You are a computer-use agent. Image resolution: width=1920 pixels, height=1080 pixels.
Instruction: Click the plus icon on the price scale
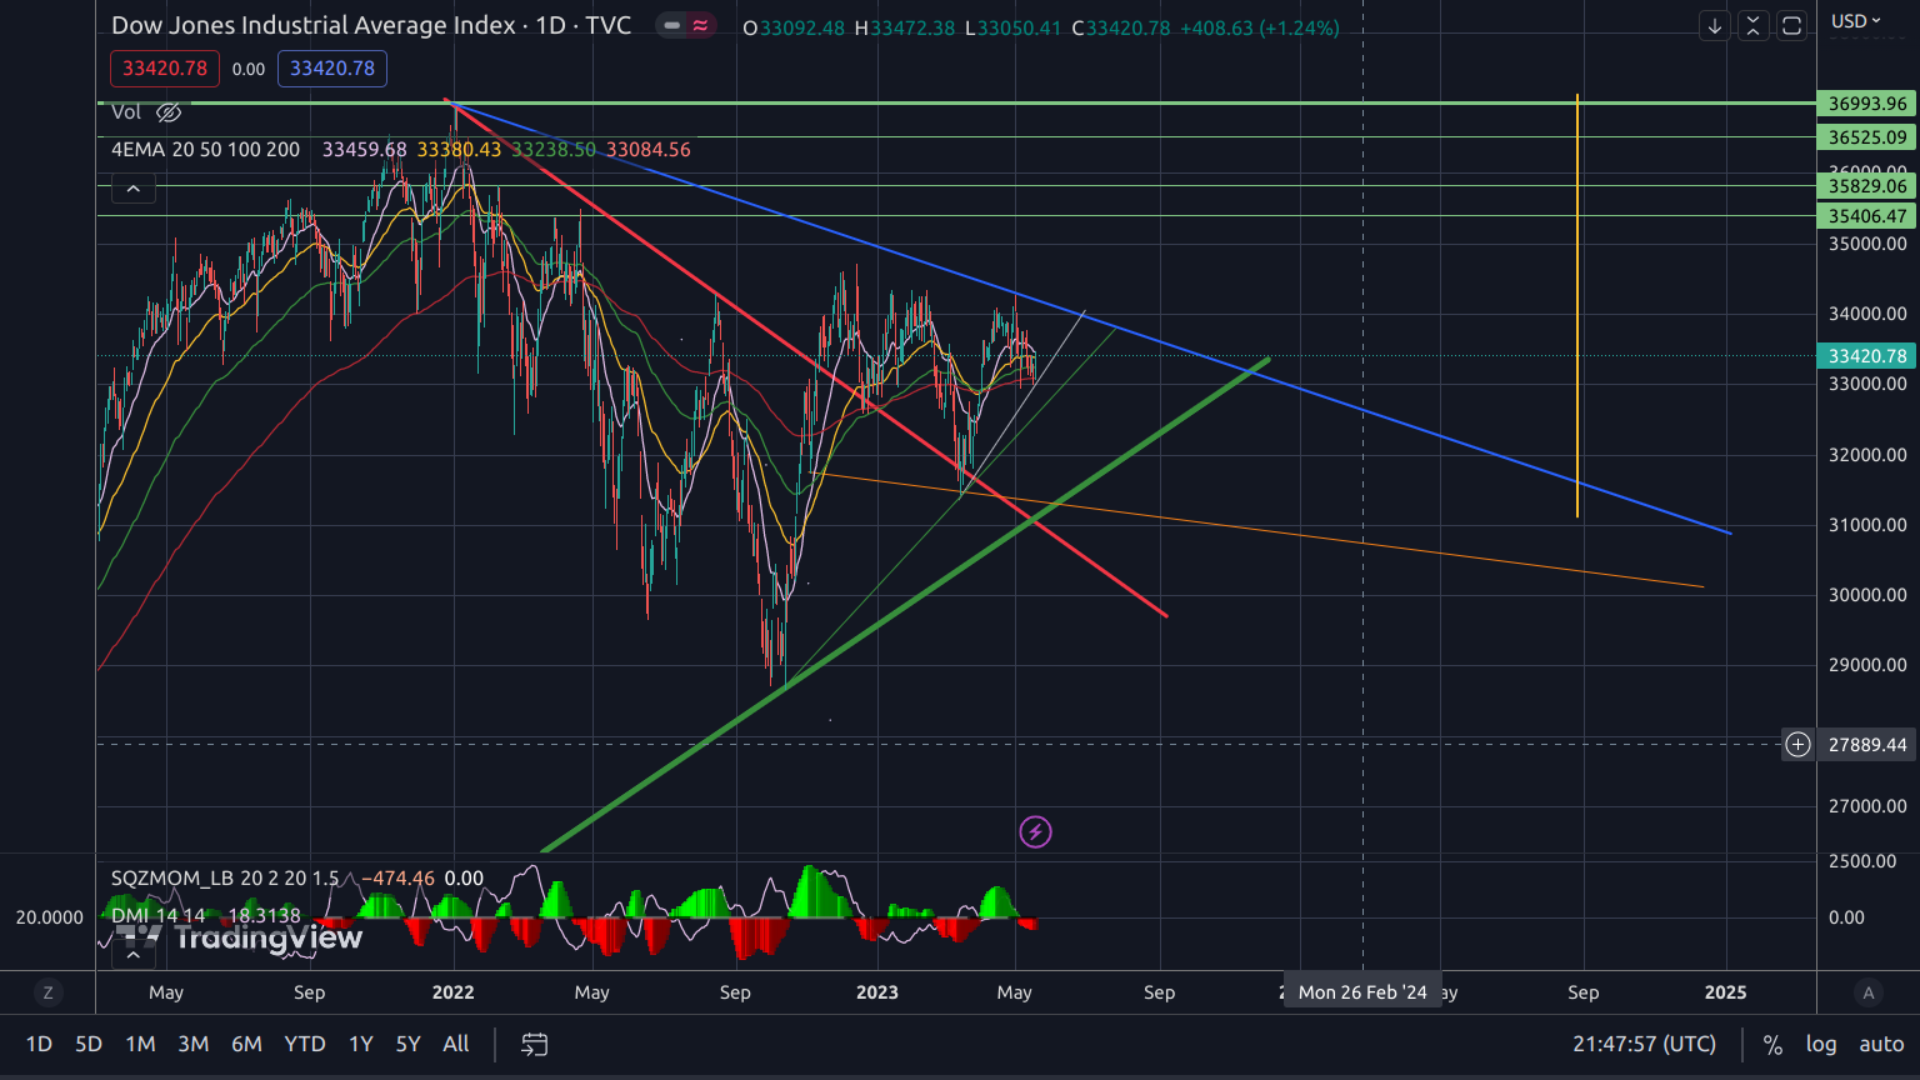point(1798,744)
